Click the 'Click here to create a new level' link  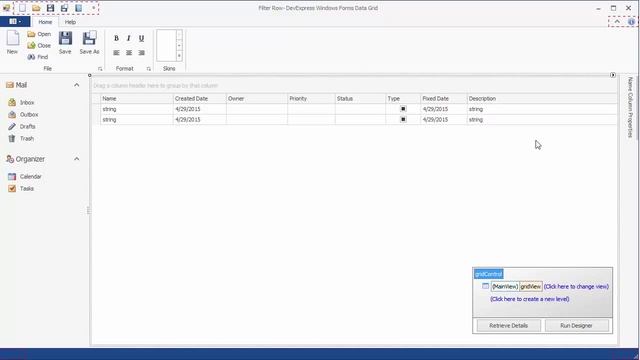click(x=529, y=299)
